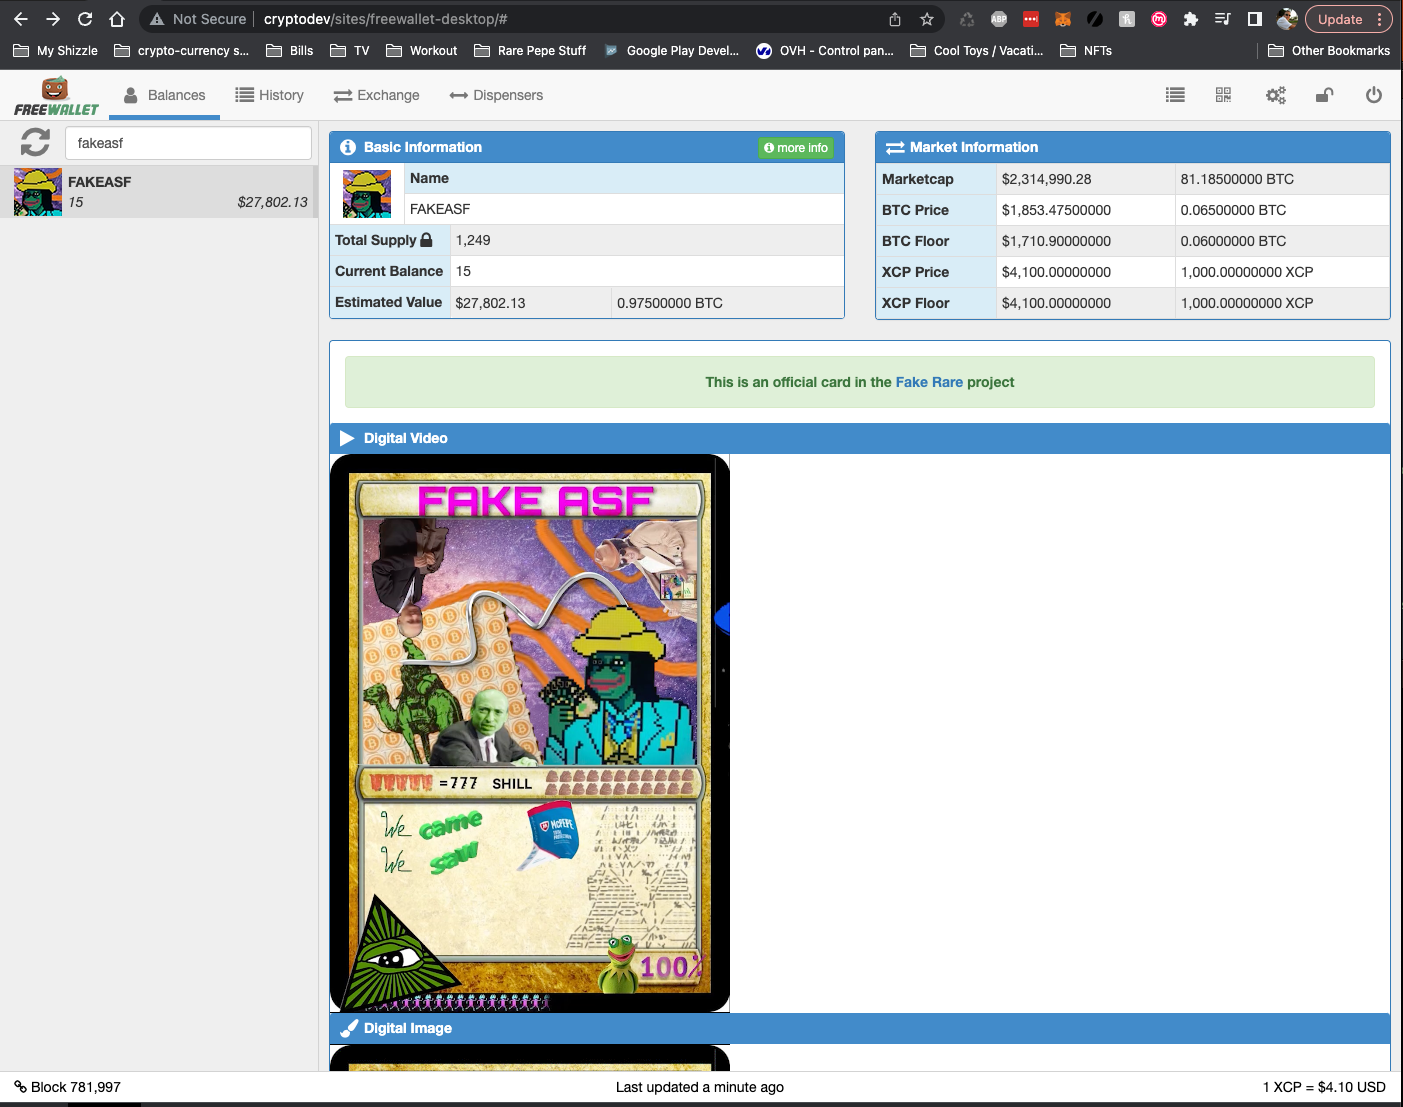Image resolution: width=1403 pixels, height=1107 pixels.
Task: Click the share page icon in address bar
Action: tap(895, 19)
